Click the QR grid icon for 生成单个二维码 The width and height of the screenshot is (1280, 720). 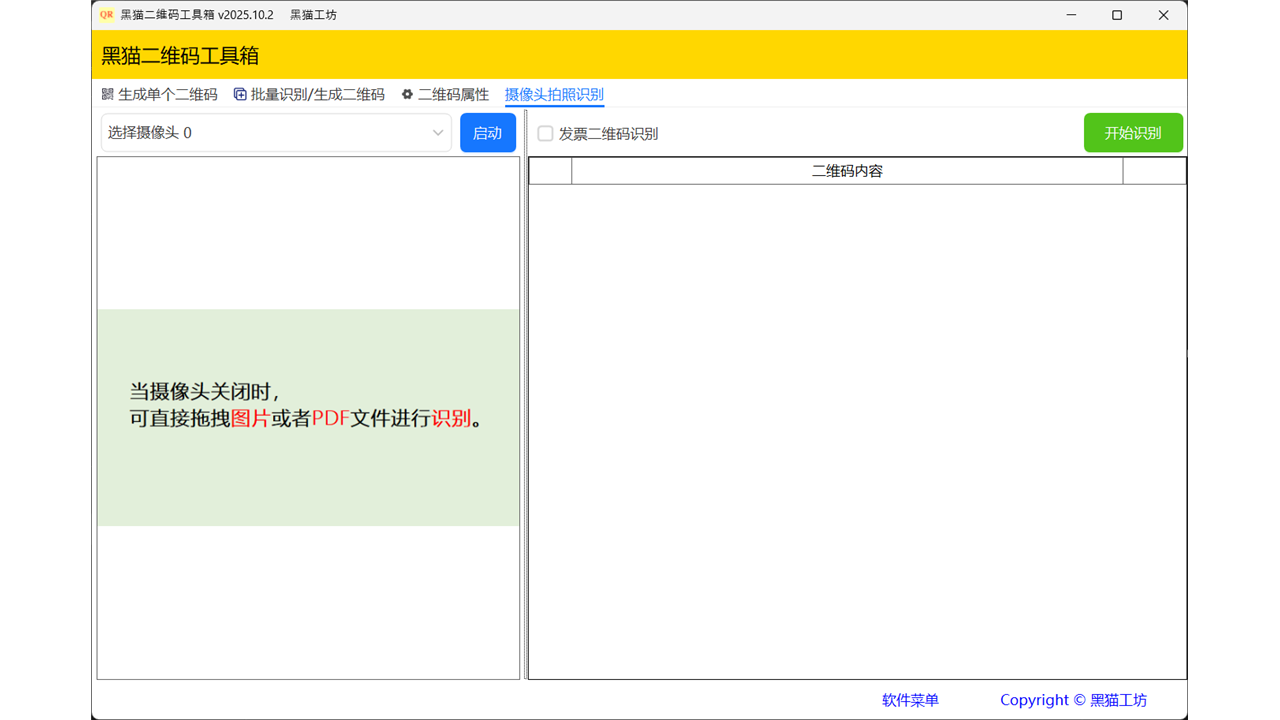108,95
